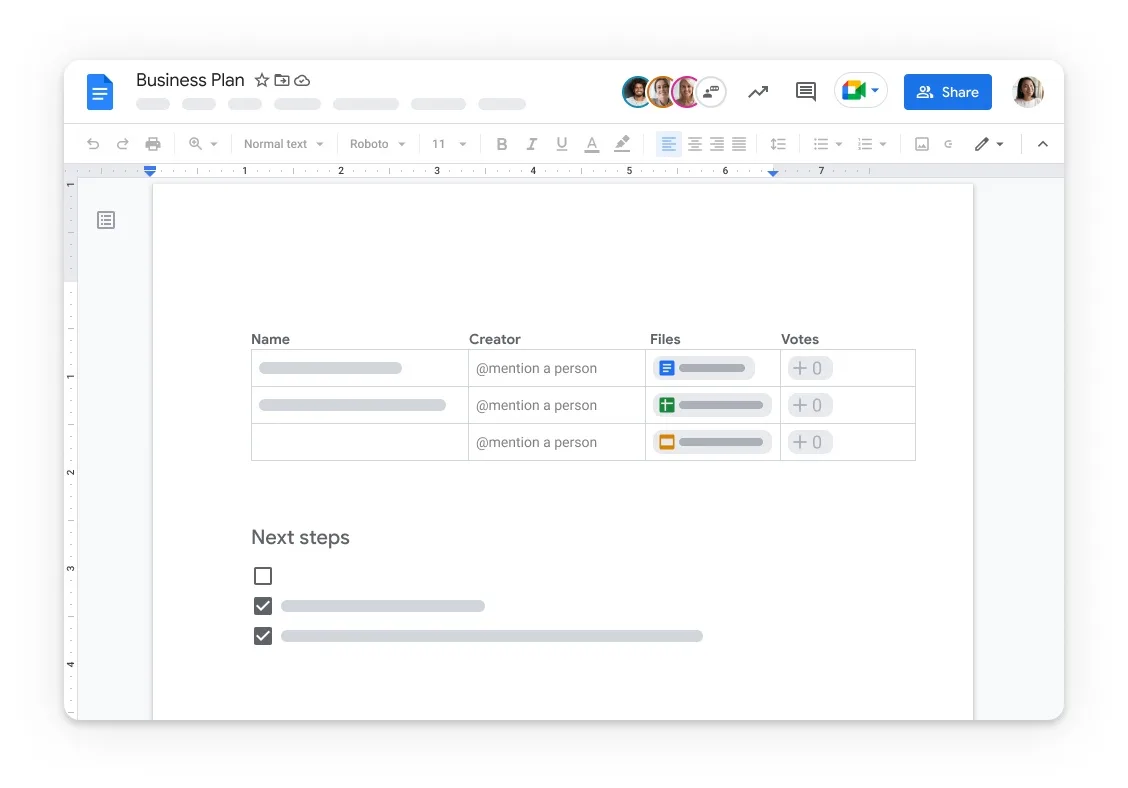The width and height of the screenshot is (1128, 788).
Task: Open line spacing options
Action: tap(778, 144)
